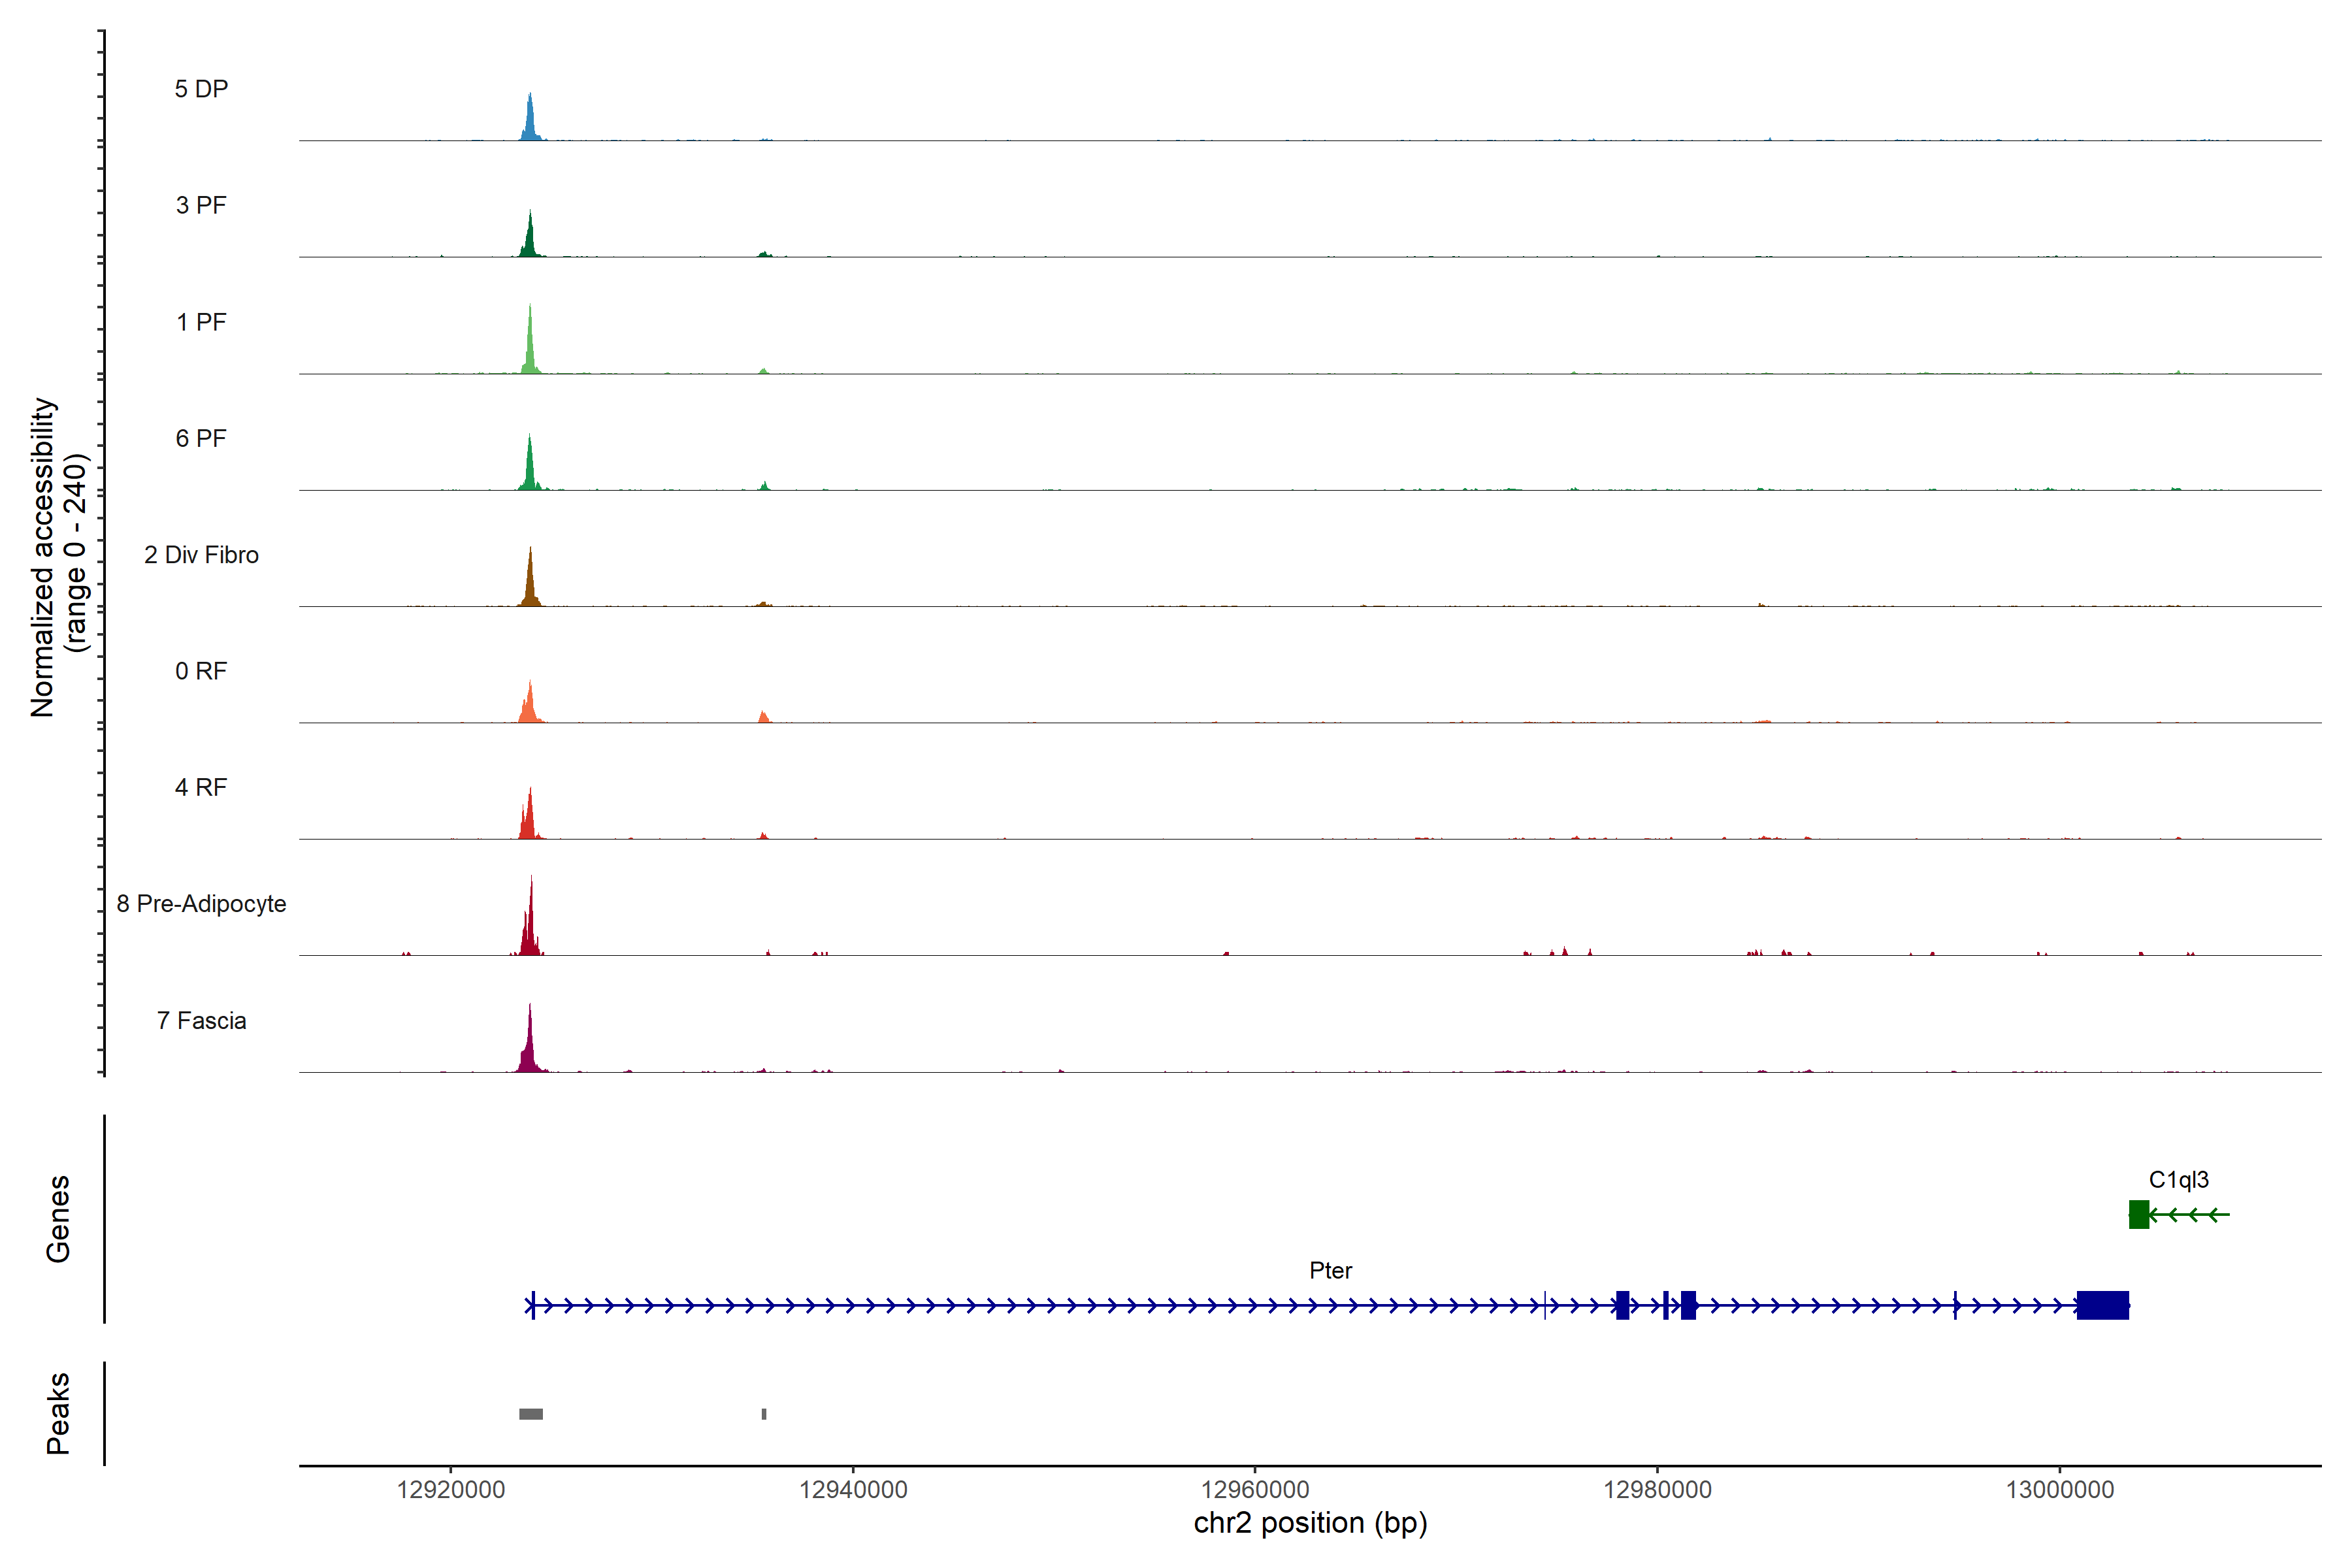Click the chr2 position (bp) axis title
Image resolution: width=2352 pixels, height=1568 pixels.
coord(1310,1523)
